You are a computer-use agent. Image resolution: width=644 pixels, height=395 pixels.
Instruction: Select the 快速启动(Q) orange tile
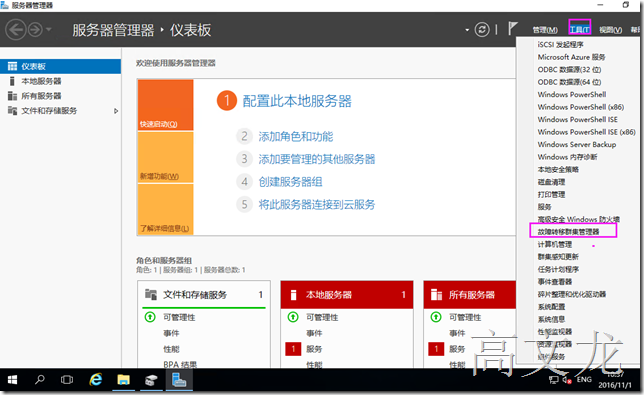pyautogui.click(x=166, y=105)
